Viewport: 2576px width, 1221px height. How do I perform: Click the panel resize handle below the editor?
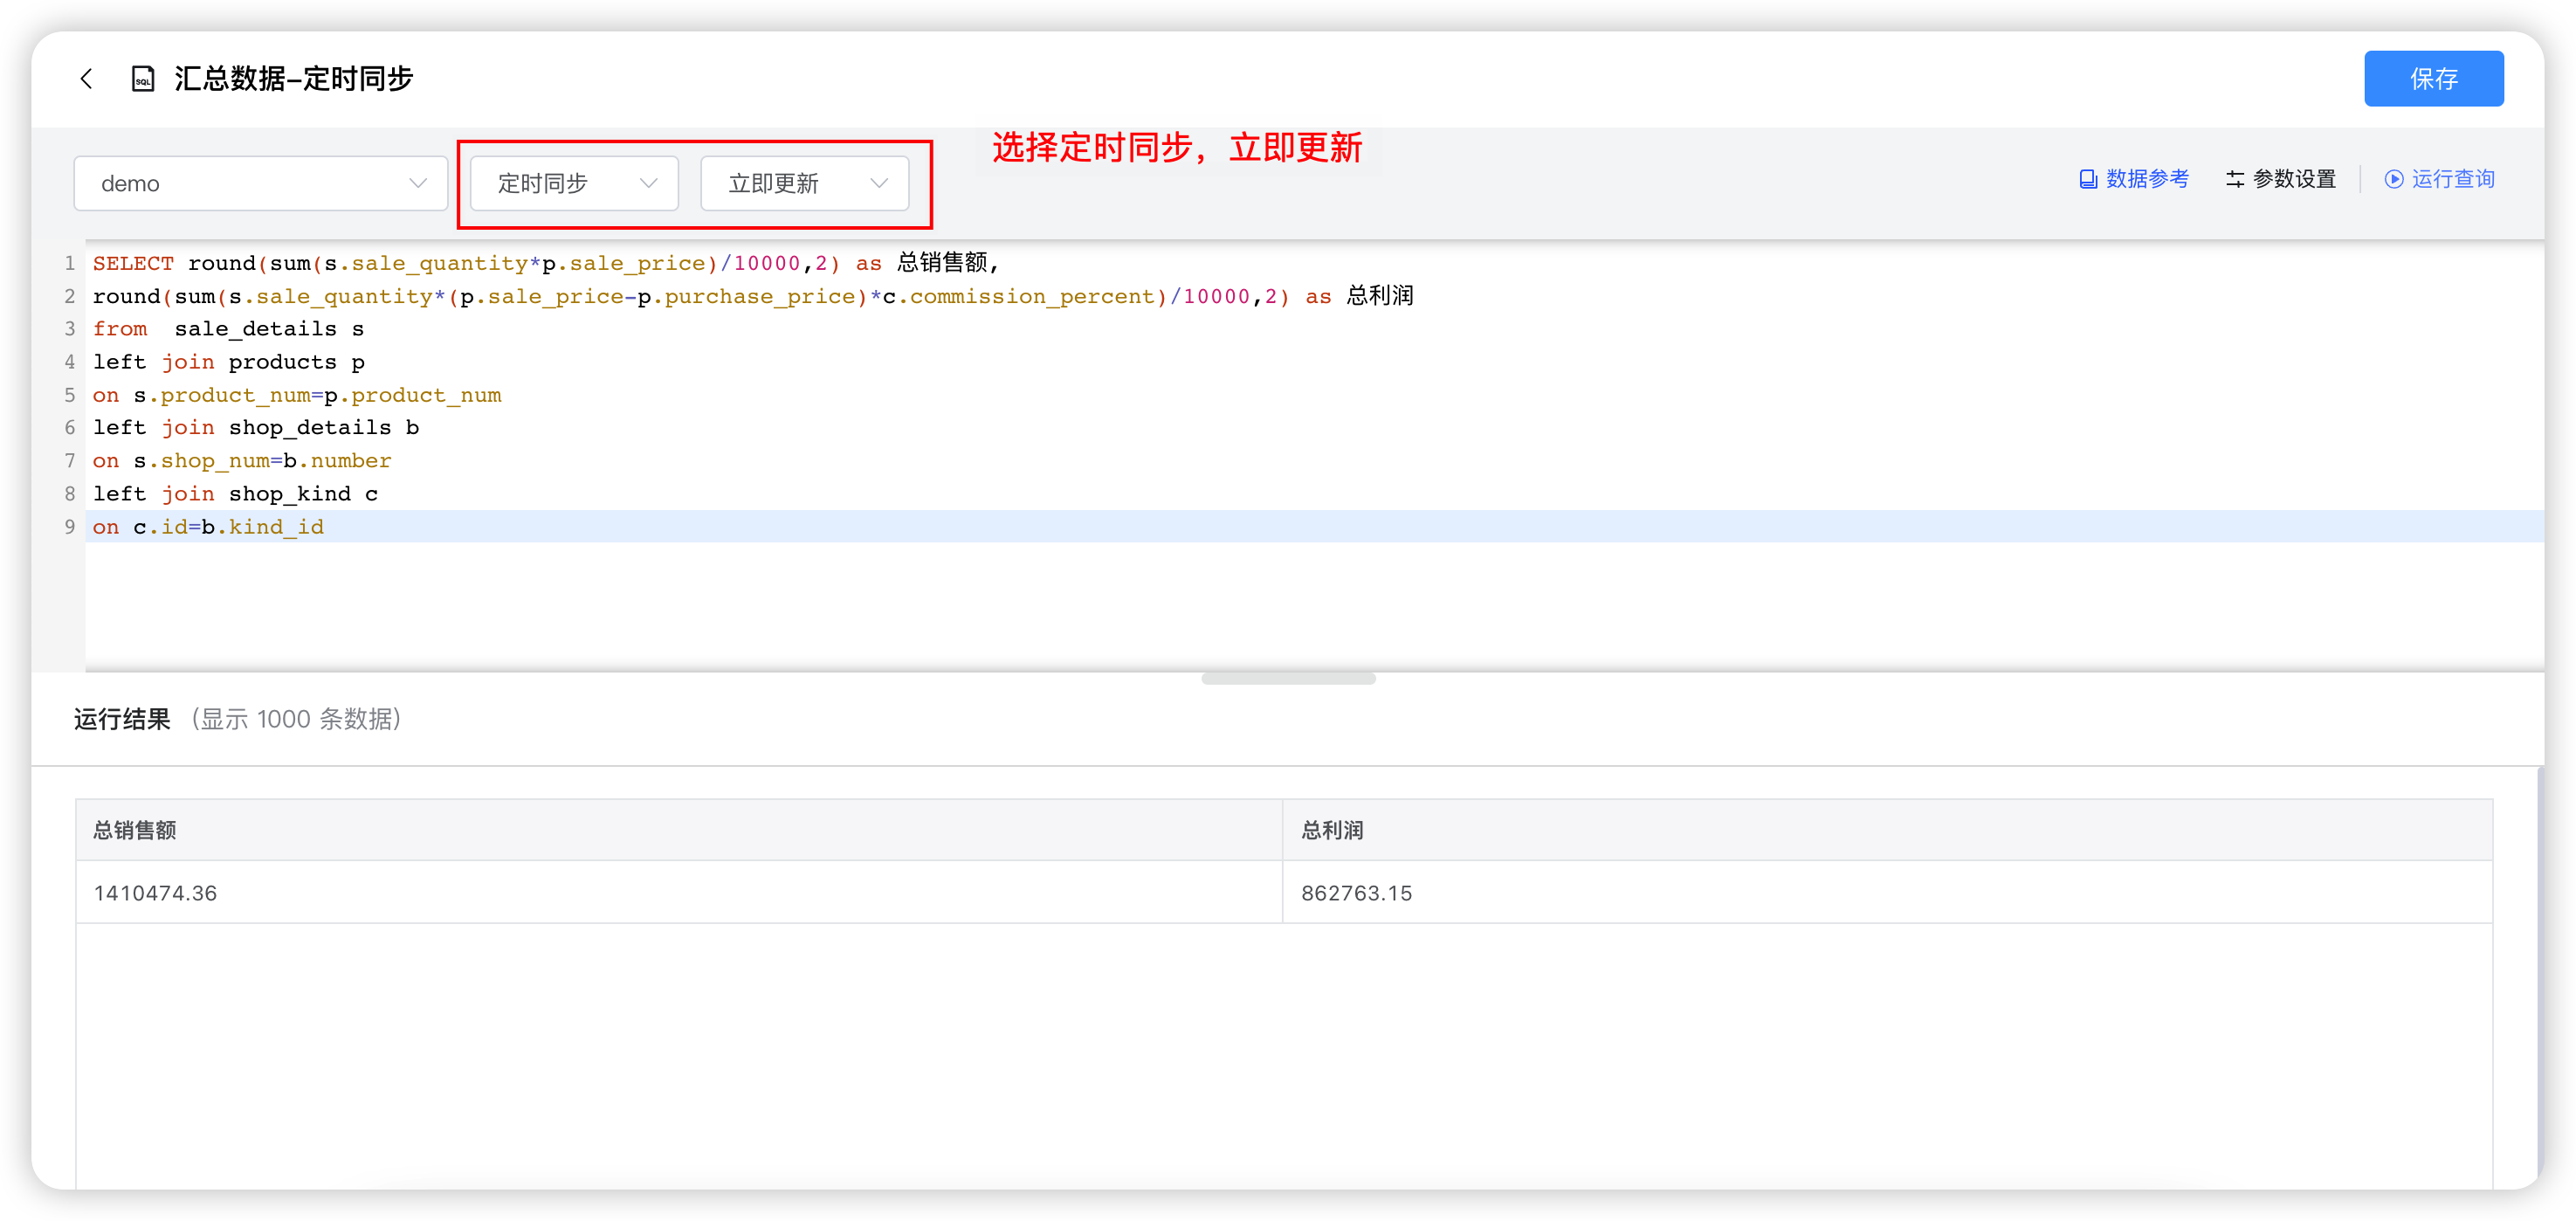click(1288, 677)
